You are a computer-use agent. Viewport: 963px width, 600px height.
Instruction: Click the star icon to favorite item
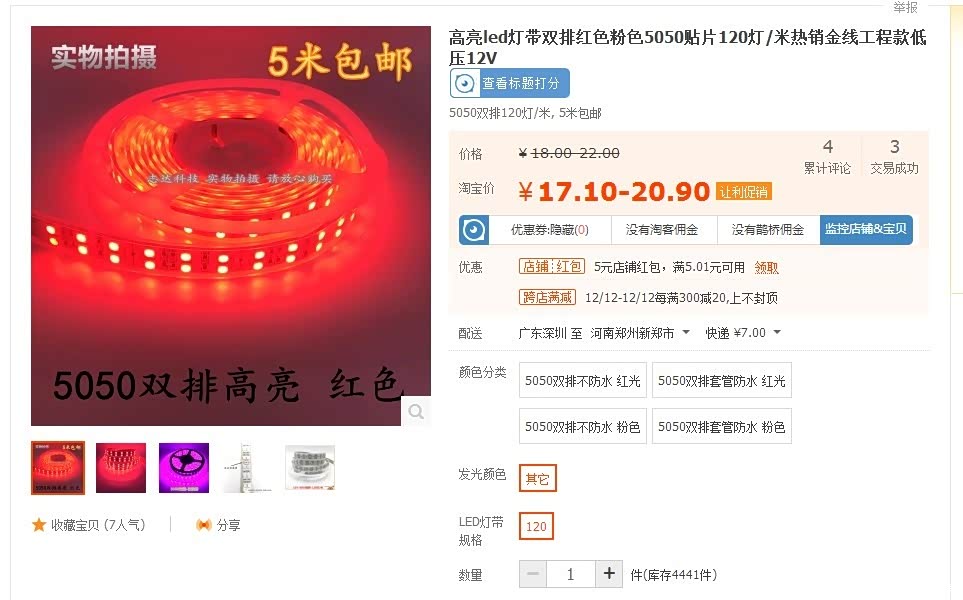coord(39,524)
